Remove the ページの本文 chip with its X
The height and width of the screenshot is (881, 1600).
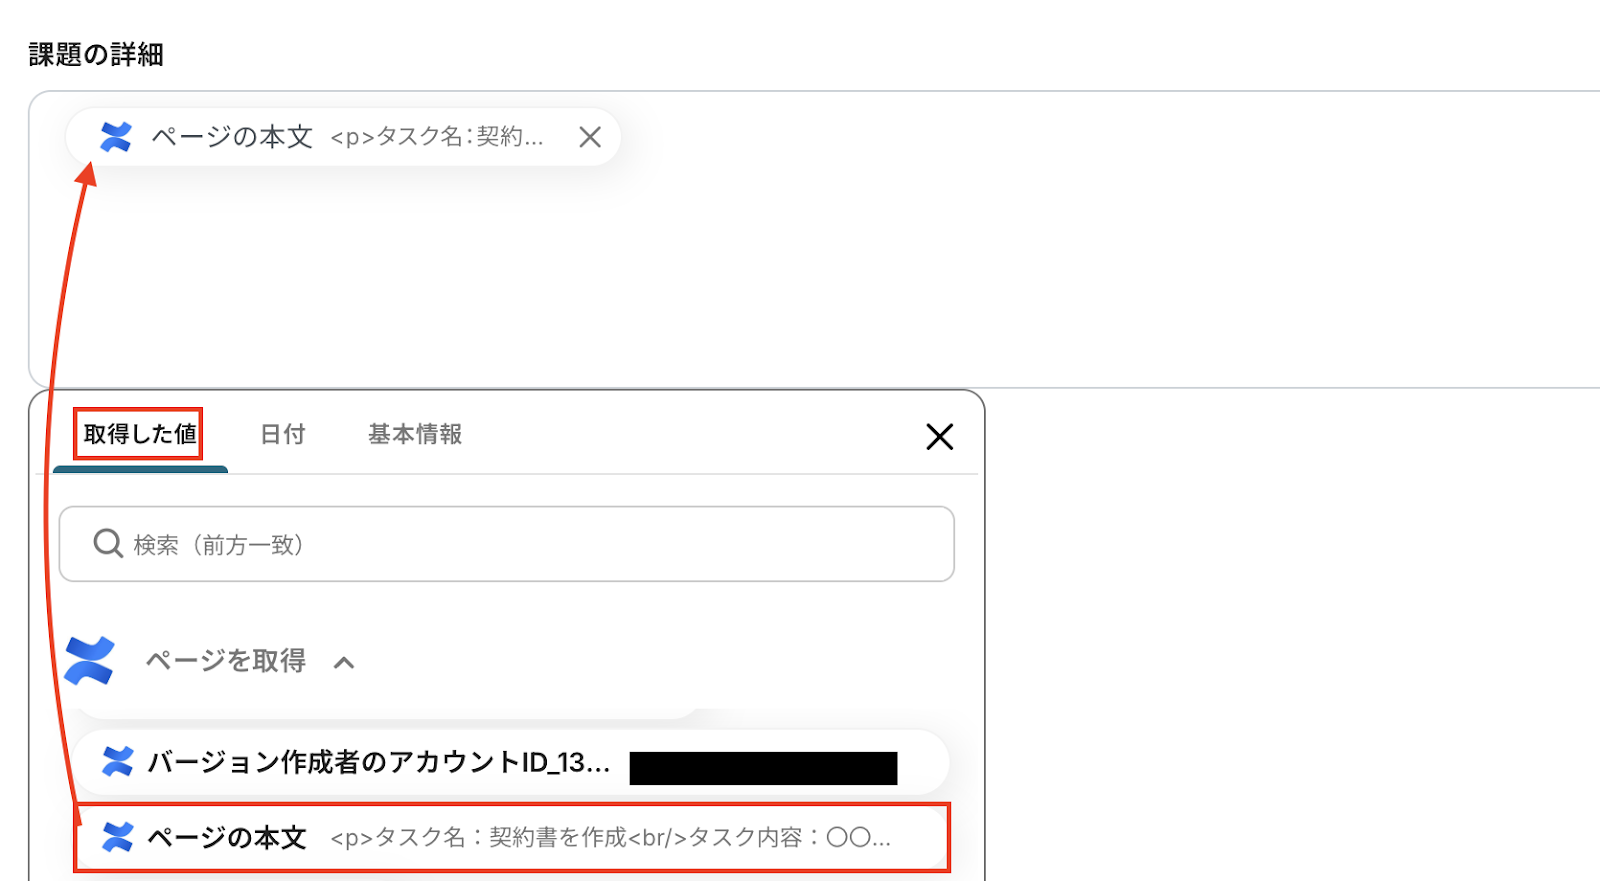click(590, 137)
